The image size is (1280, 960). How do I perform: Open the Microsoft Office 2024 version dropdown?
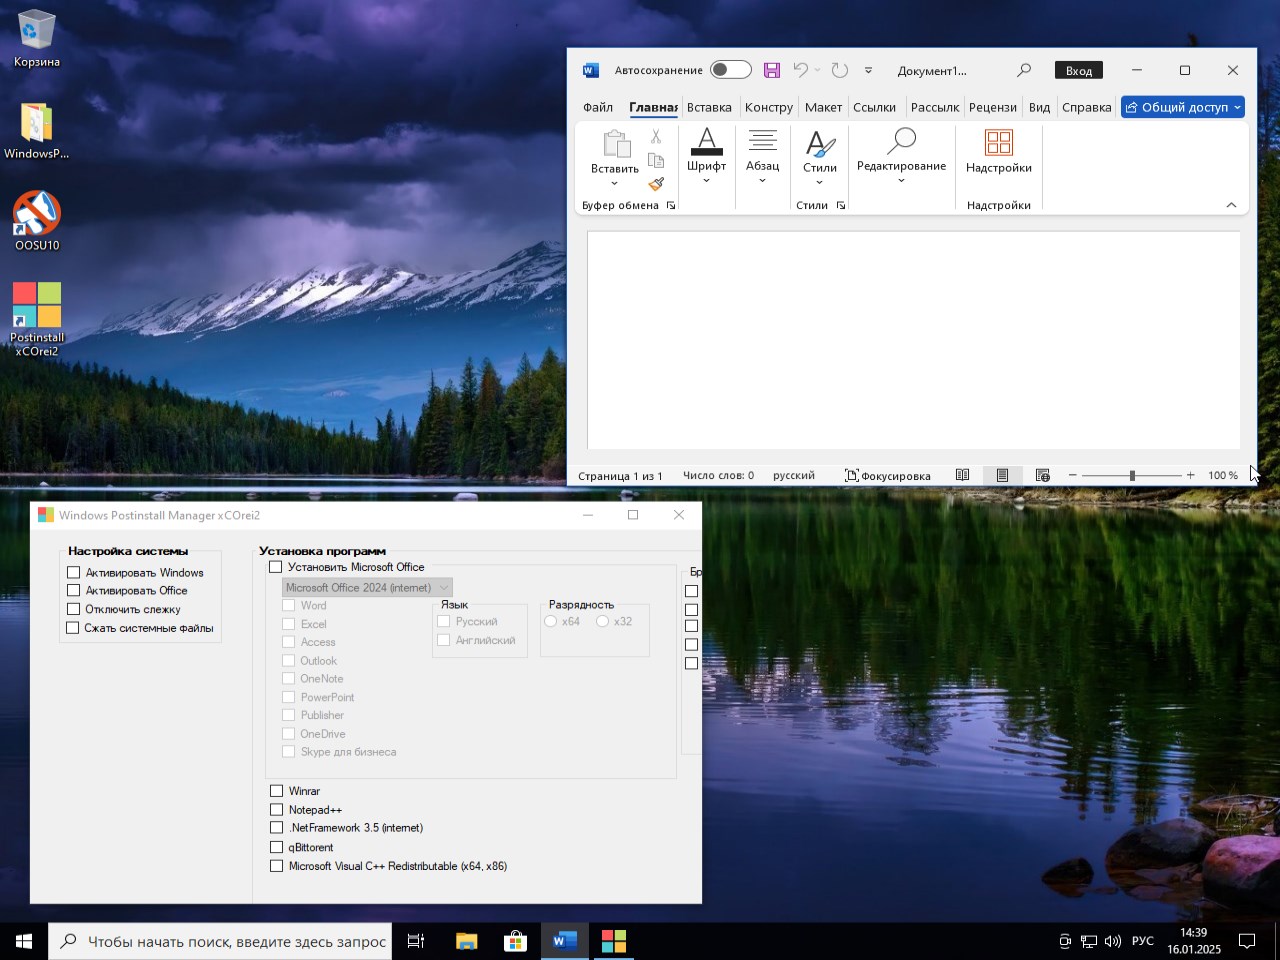pos(367,588)
